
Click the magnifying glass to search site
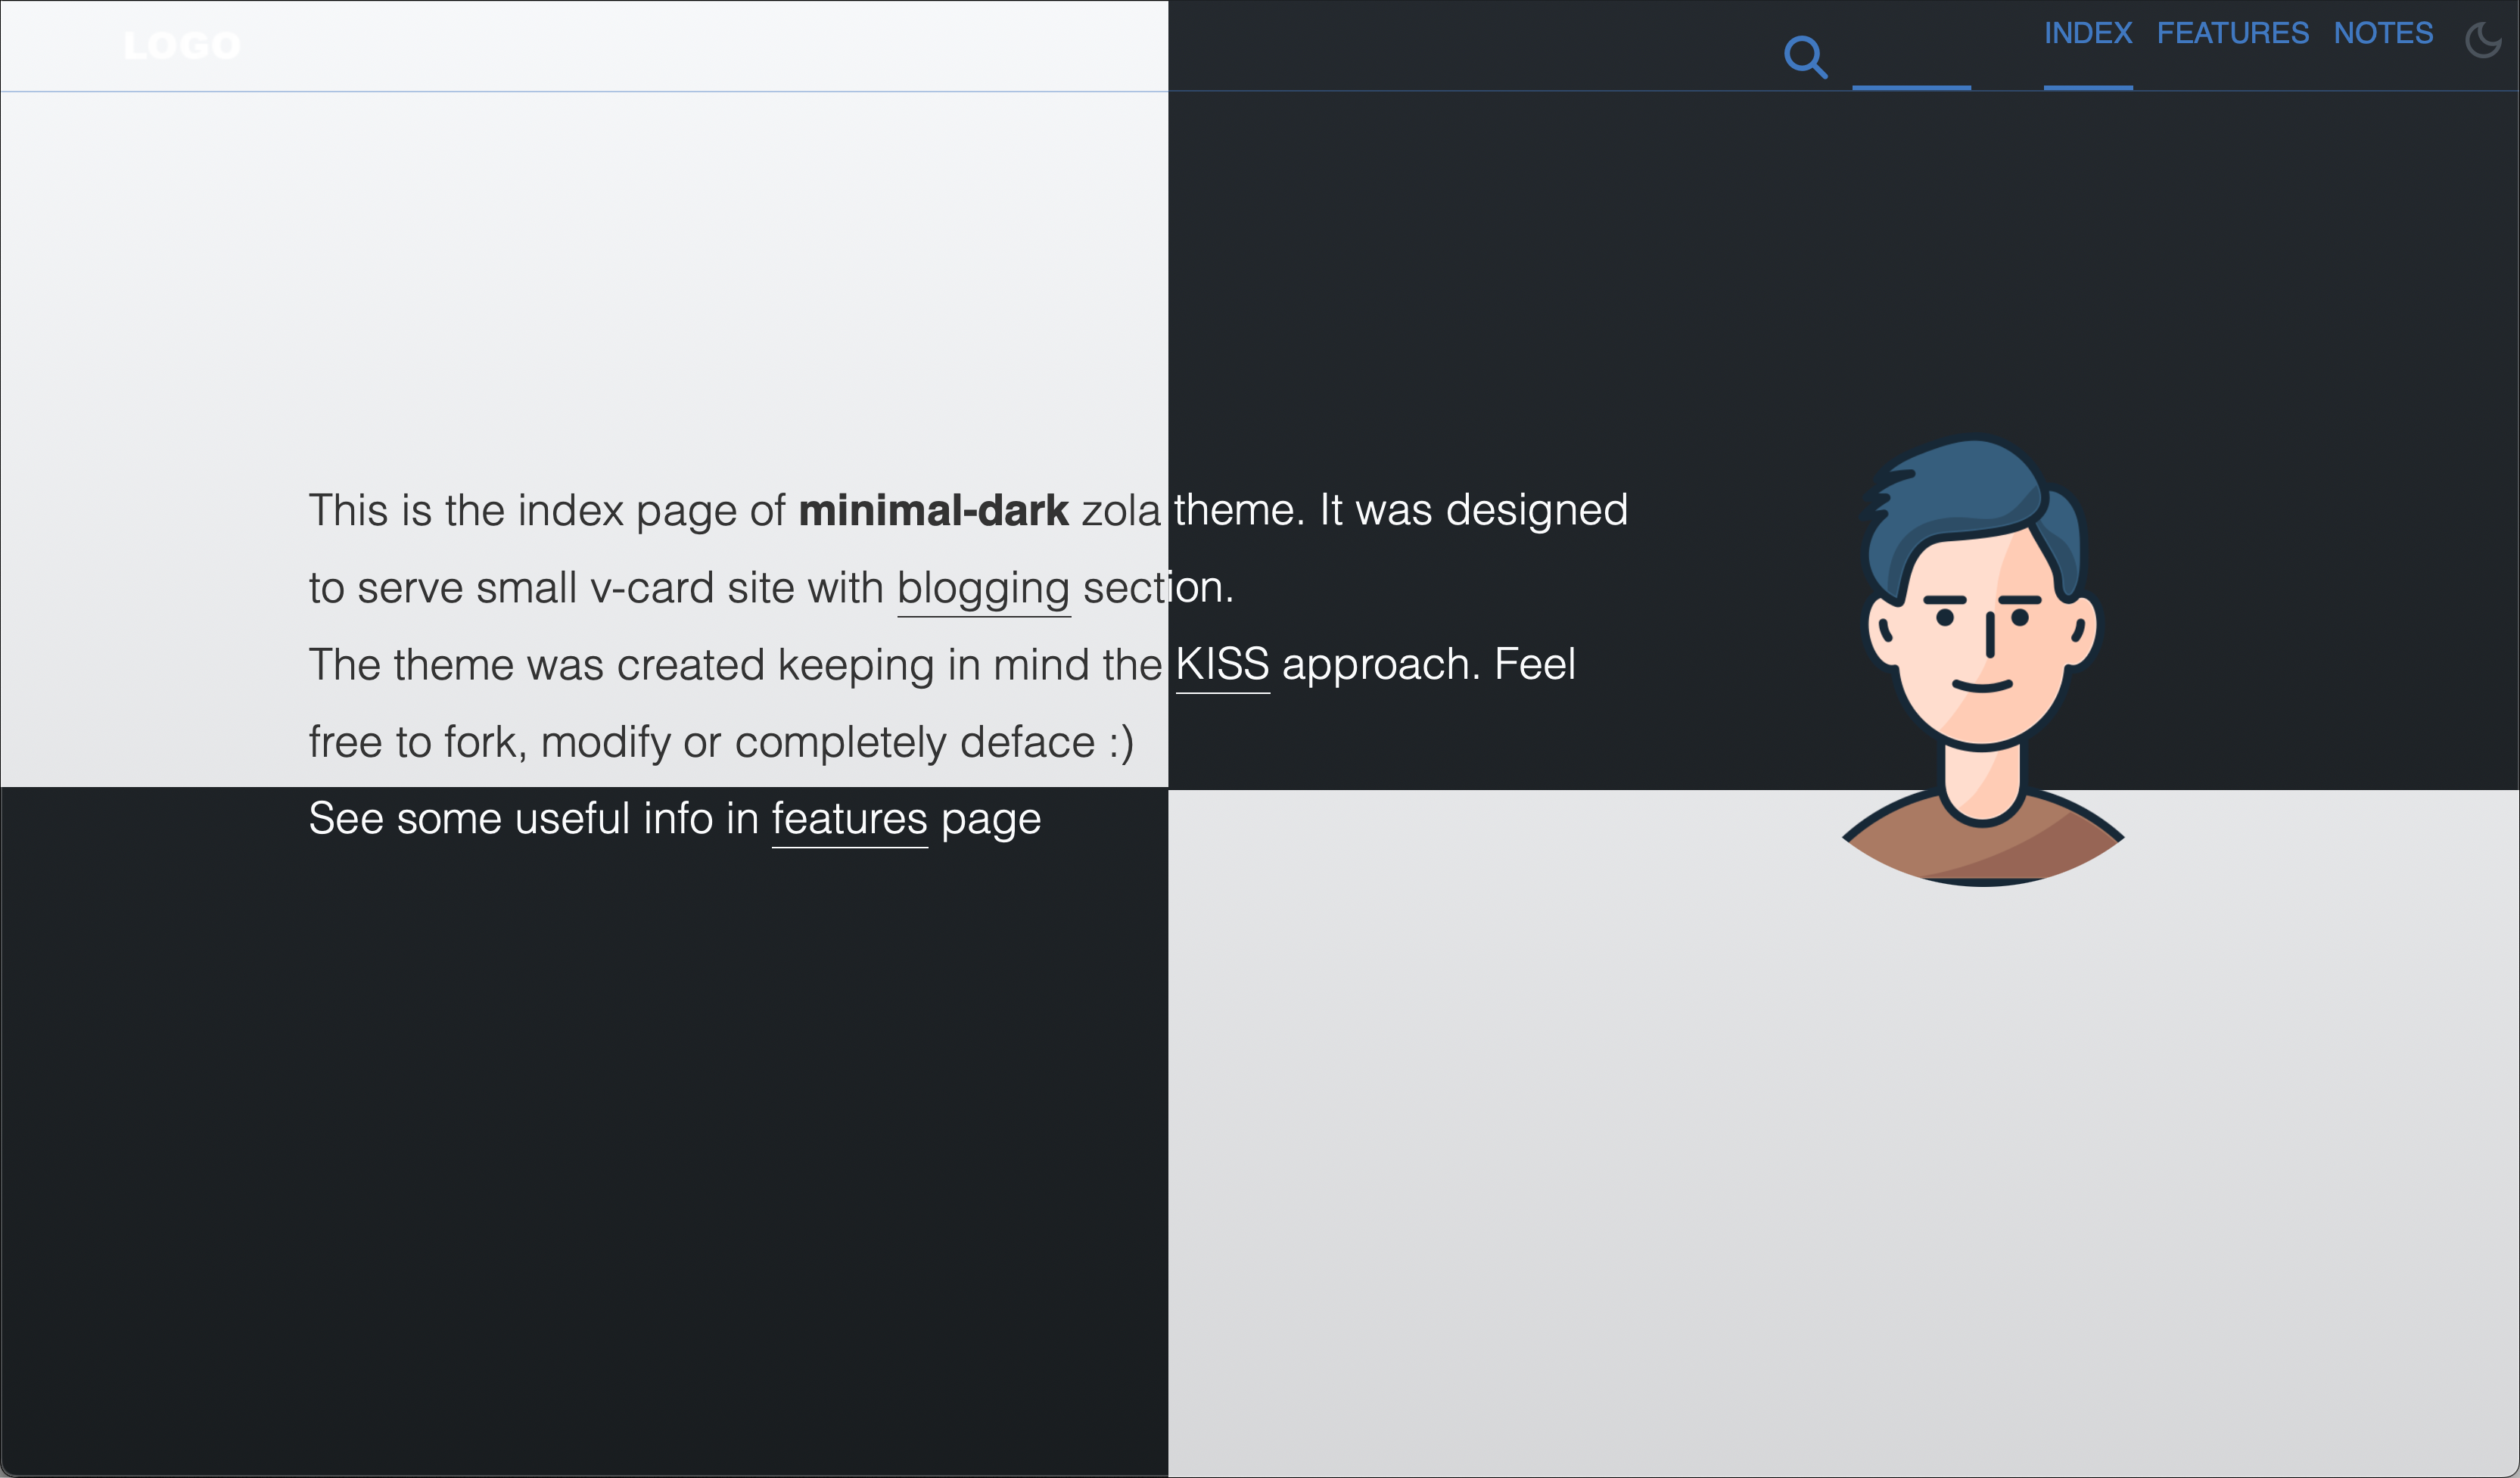pos(1806,55)
